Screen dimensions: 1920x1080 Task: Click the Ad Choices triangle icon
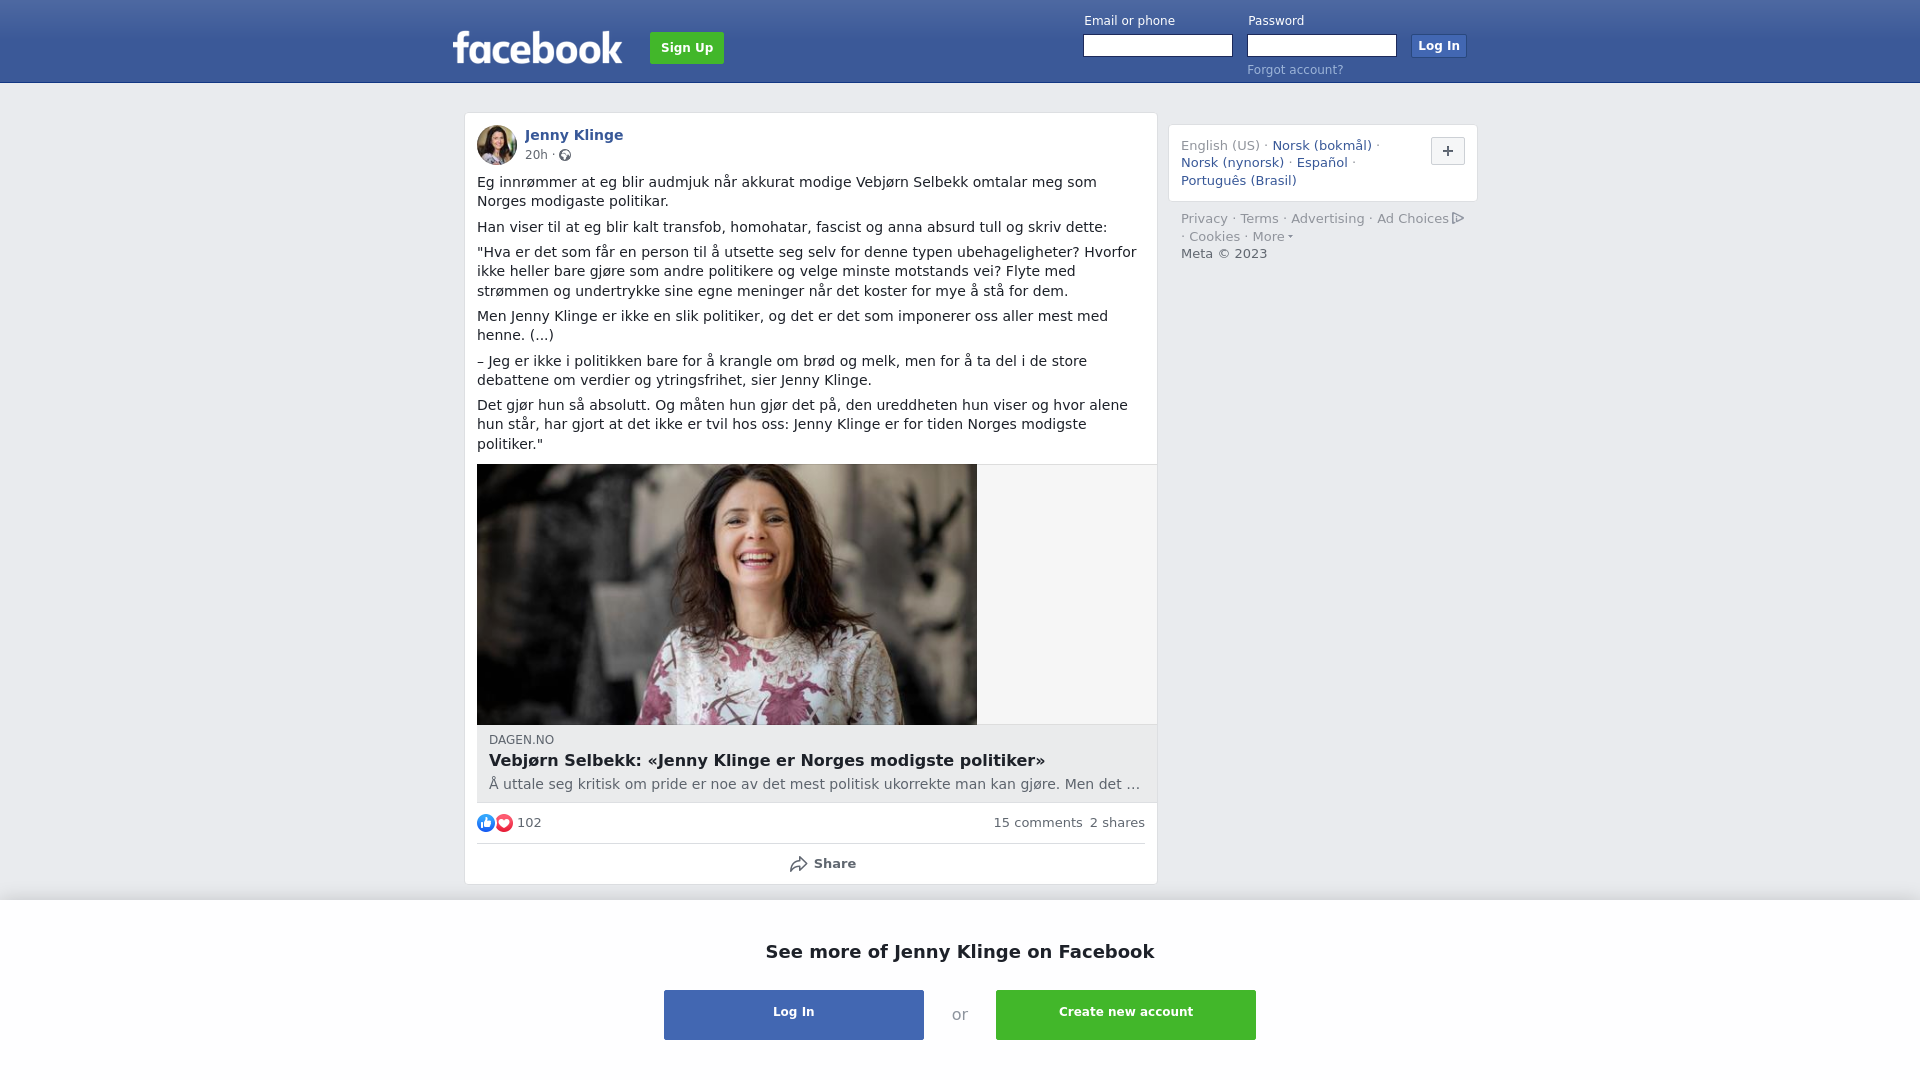(1458, 218)
